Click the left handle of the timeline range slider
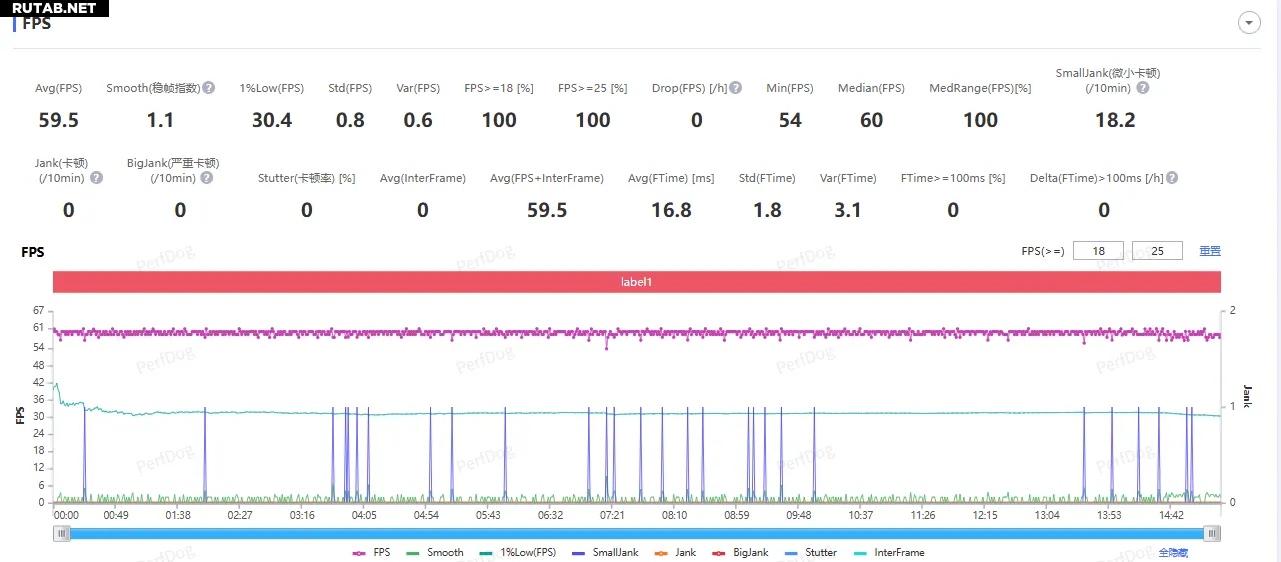 coord(62,534)
